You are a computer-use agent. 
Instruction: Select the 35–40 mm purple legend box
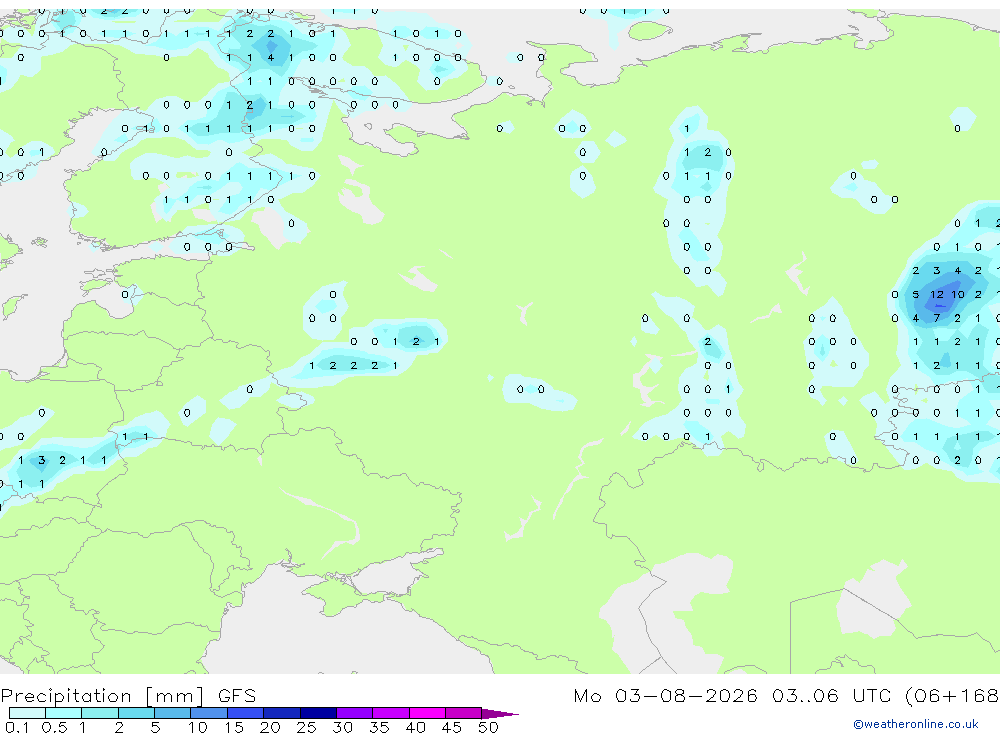(x=391, y=713)
